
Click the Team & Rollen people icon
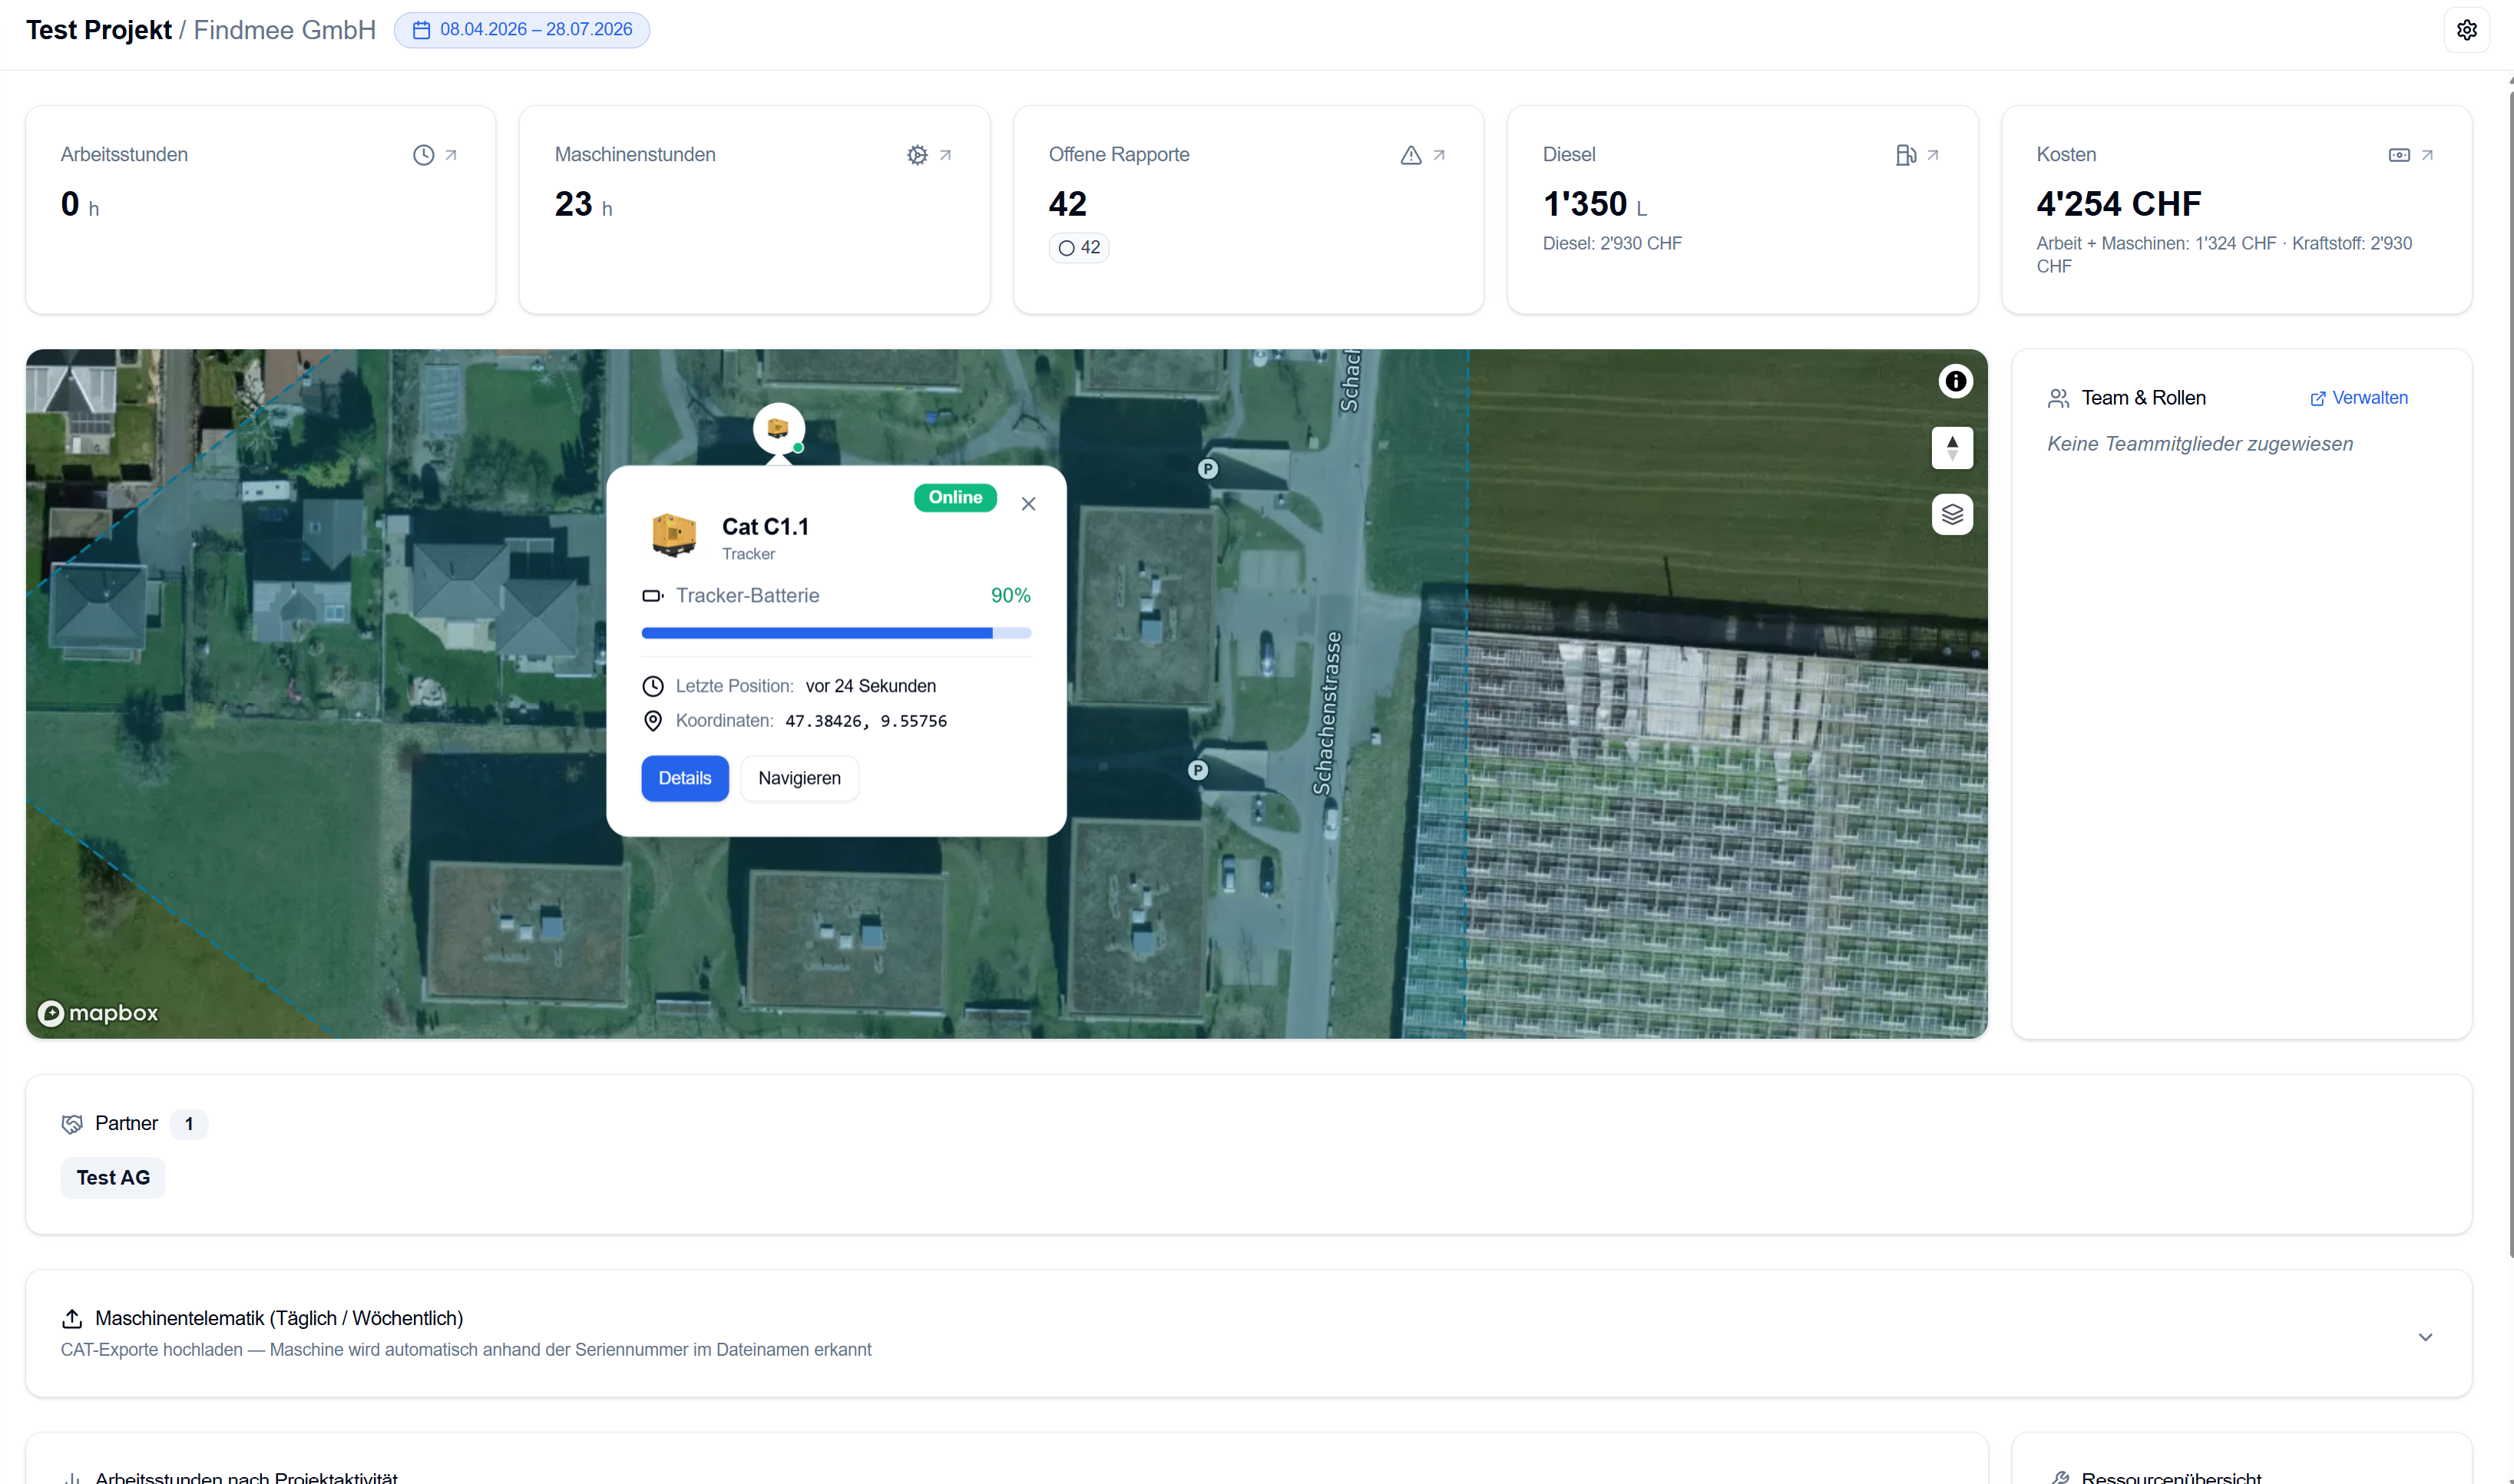tap(2058, 398)
